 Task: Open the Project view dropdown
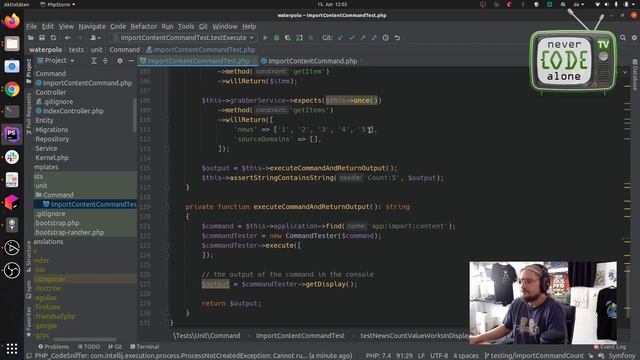coord(56,60)
